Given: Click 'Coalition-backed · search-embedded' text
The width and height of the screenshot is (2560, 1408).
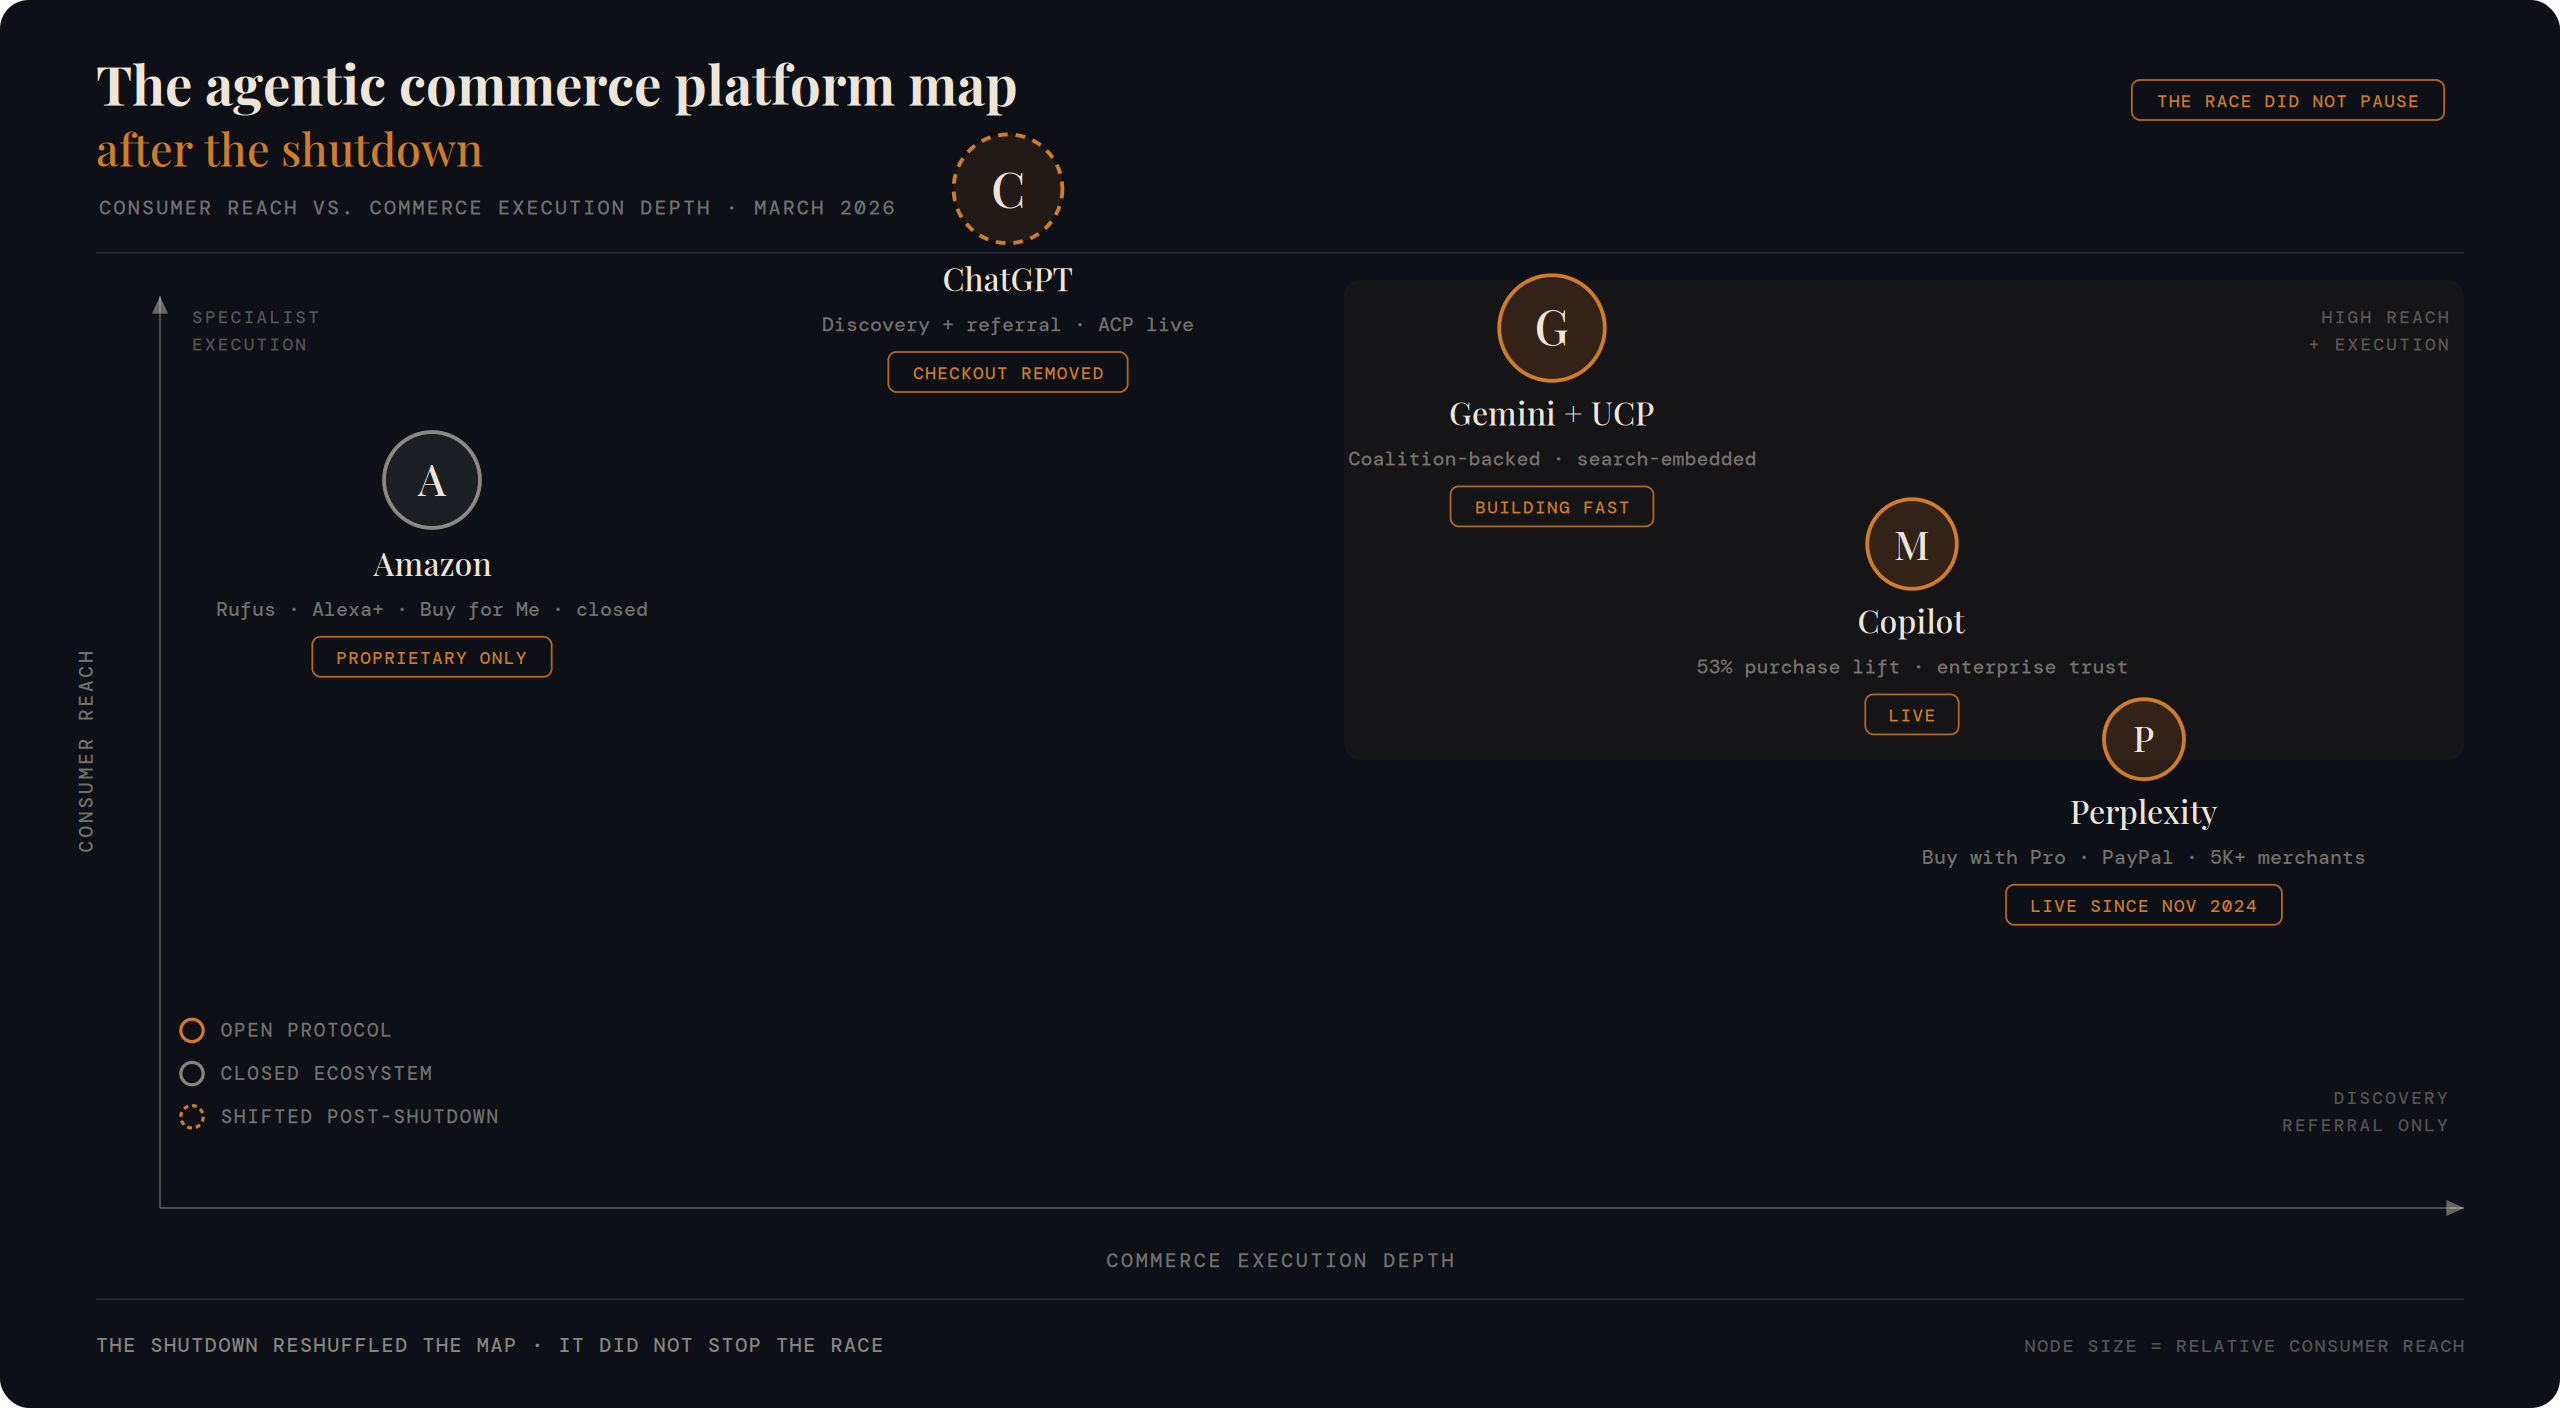Looking at the screenshot, I should pyautogui.click(x=1551, y=459).
